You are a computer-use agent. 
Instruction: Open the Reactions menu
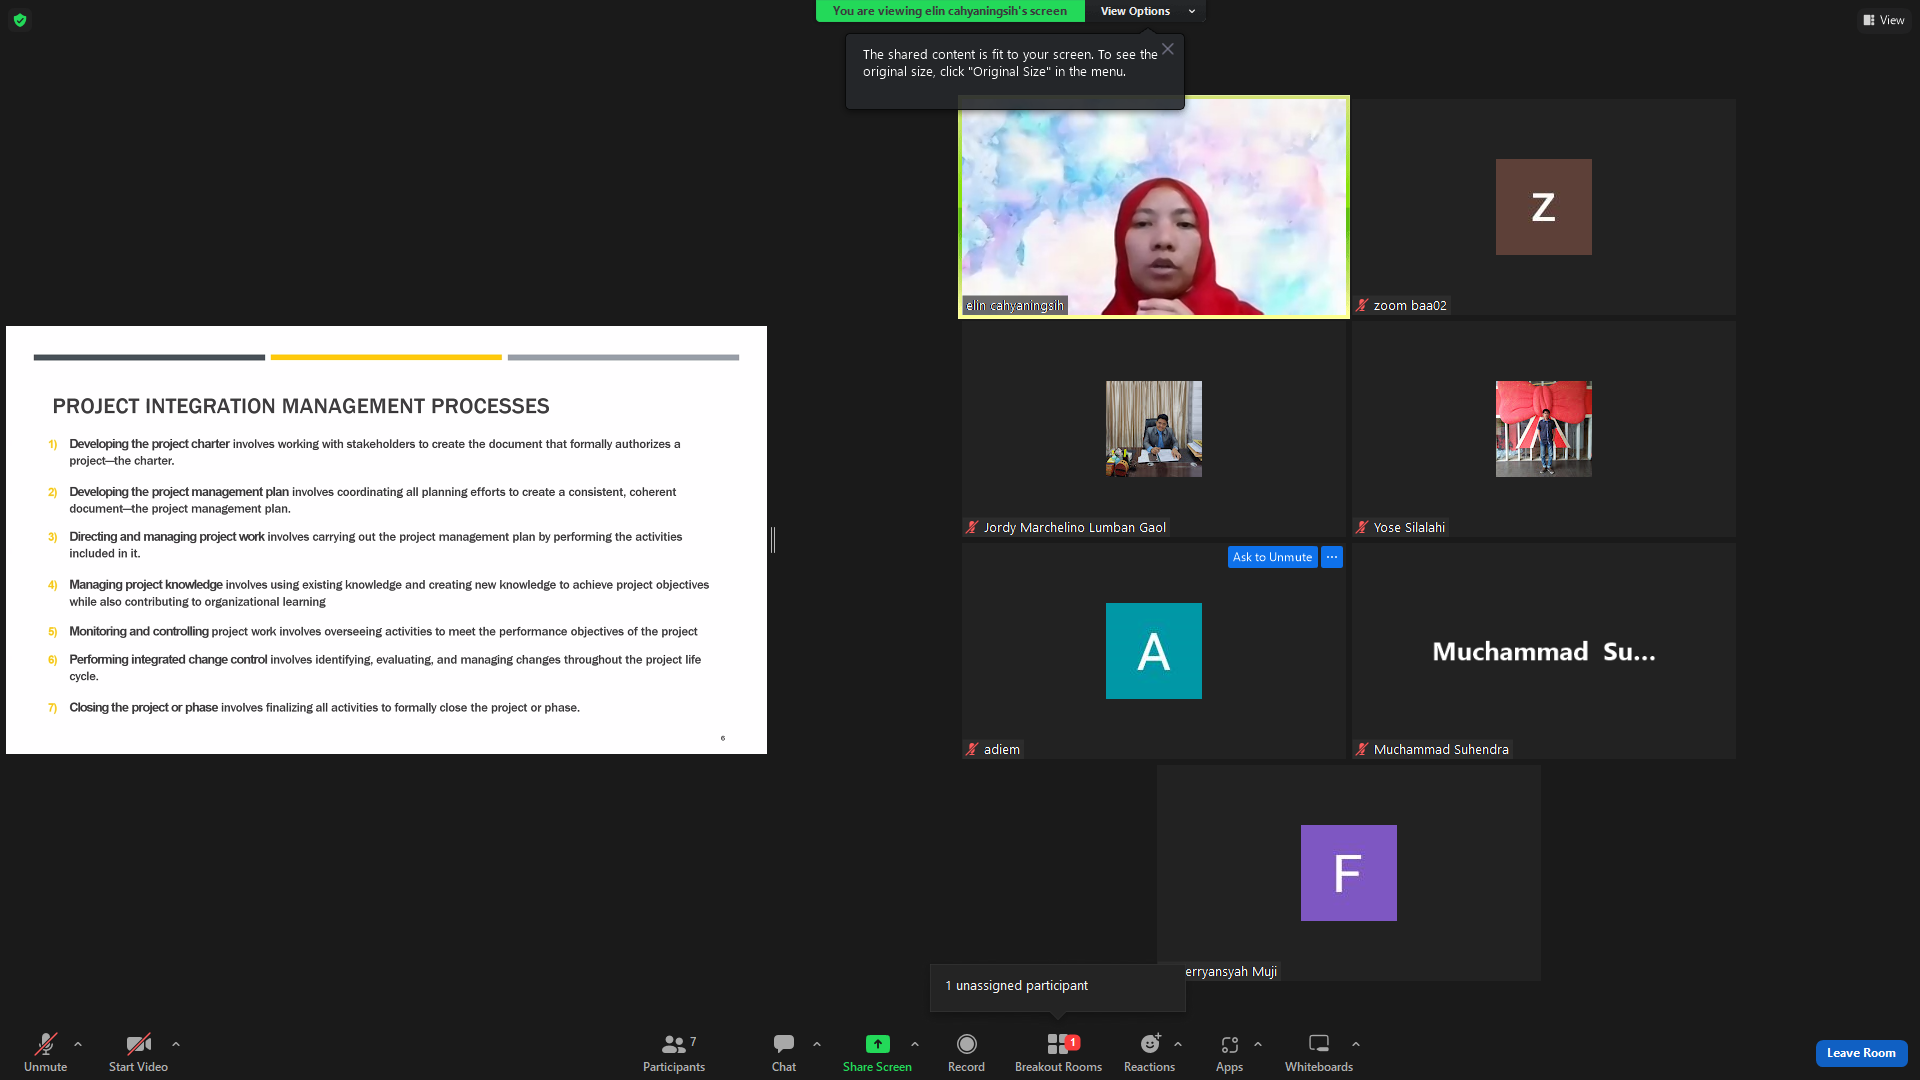click(1149, 1052)
